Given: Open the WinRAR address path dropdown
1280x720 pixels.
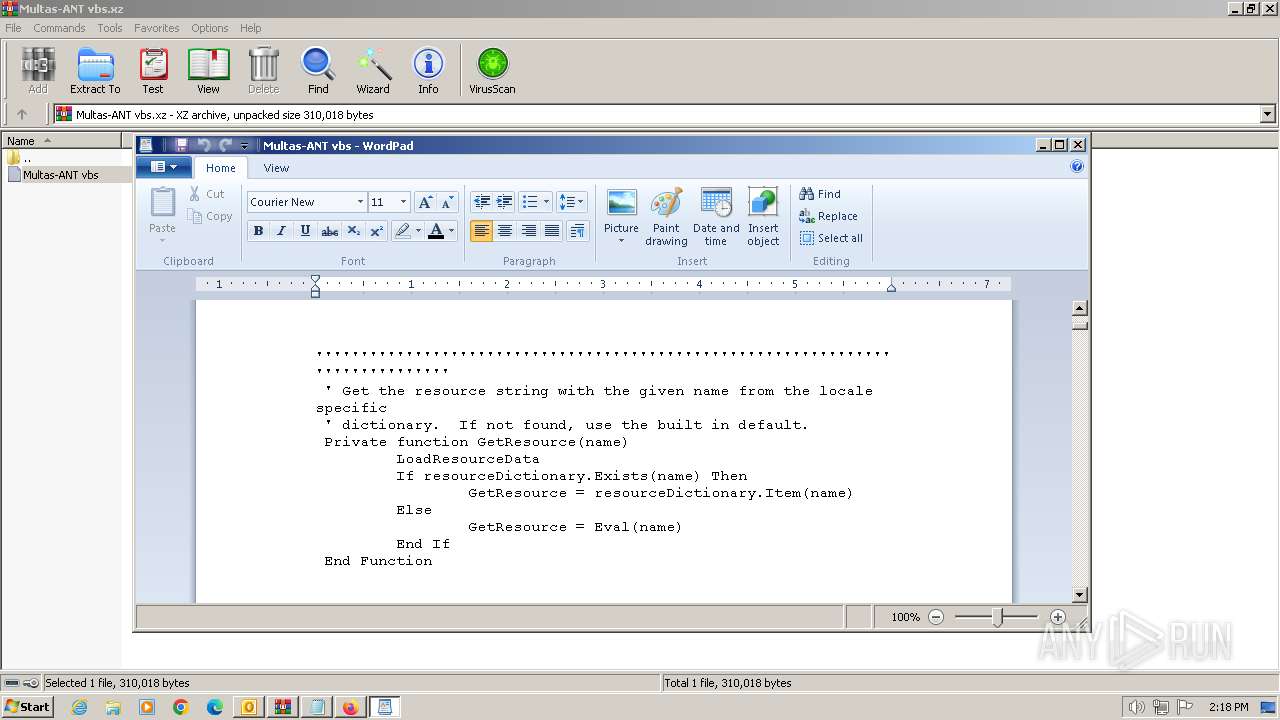Looking at the screenshot, I should pyautogui.click(x=1268, y=114).
